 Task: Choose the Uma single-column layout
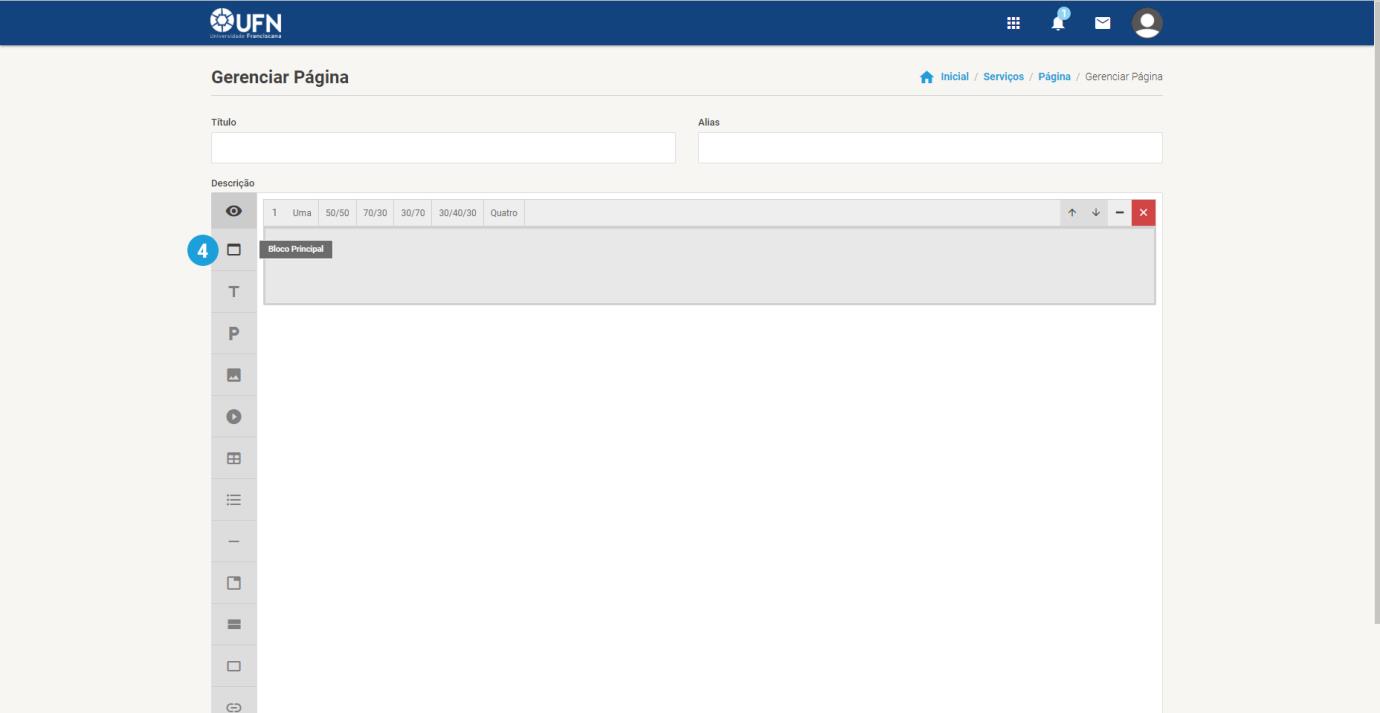pyautogui.click(x=302, y=213)
